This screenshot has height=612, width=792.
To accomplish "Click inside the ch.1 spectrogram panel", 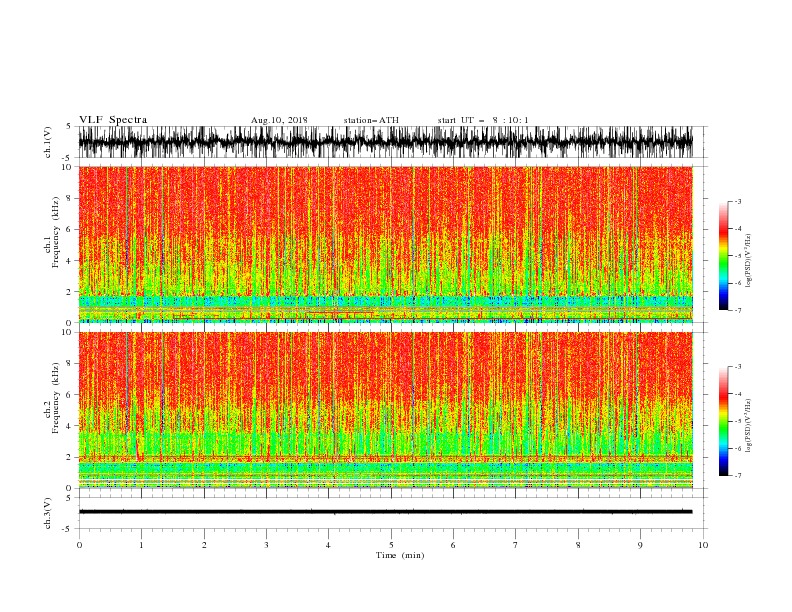I will (x=385, y=244).
